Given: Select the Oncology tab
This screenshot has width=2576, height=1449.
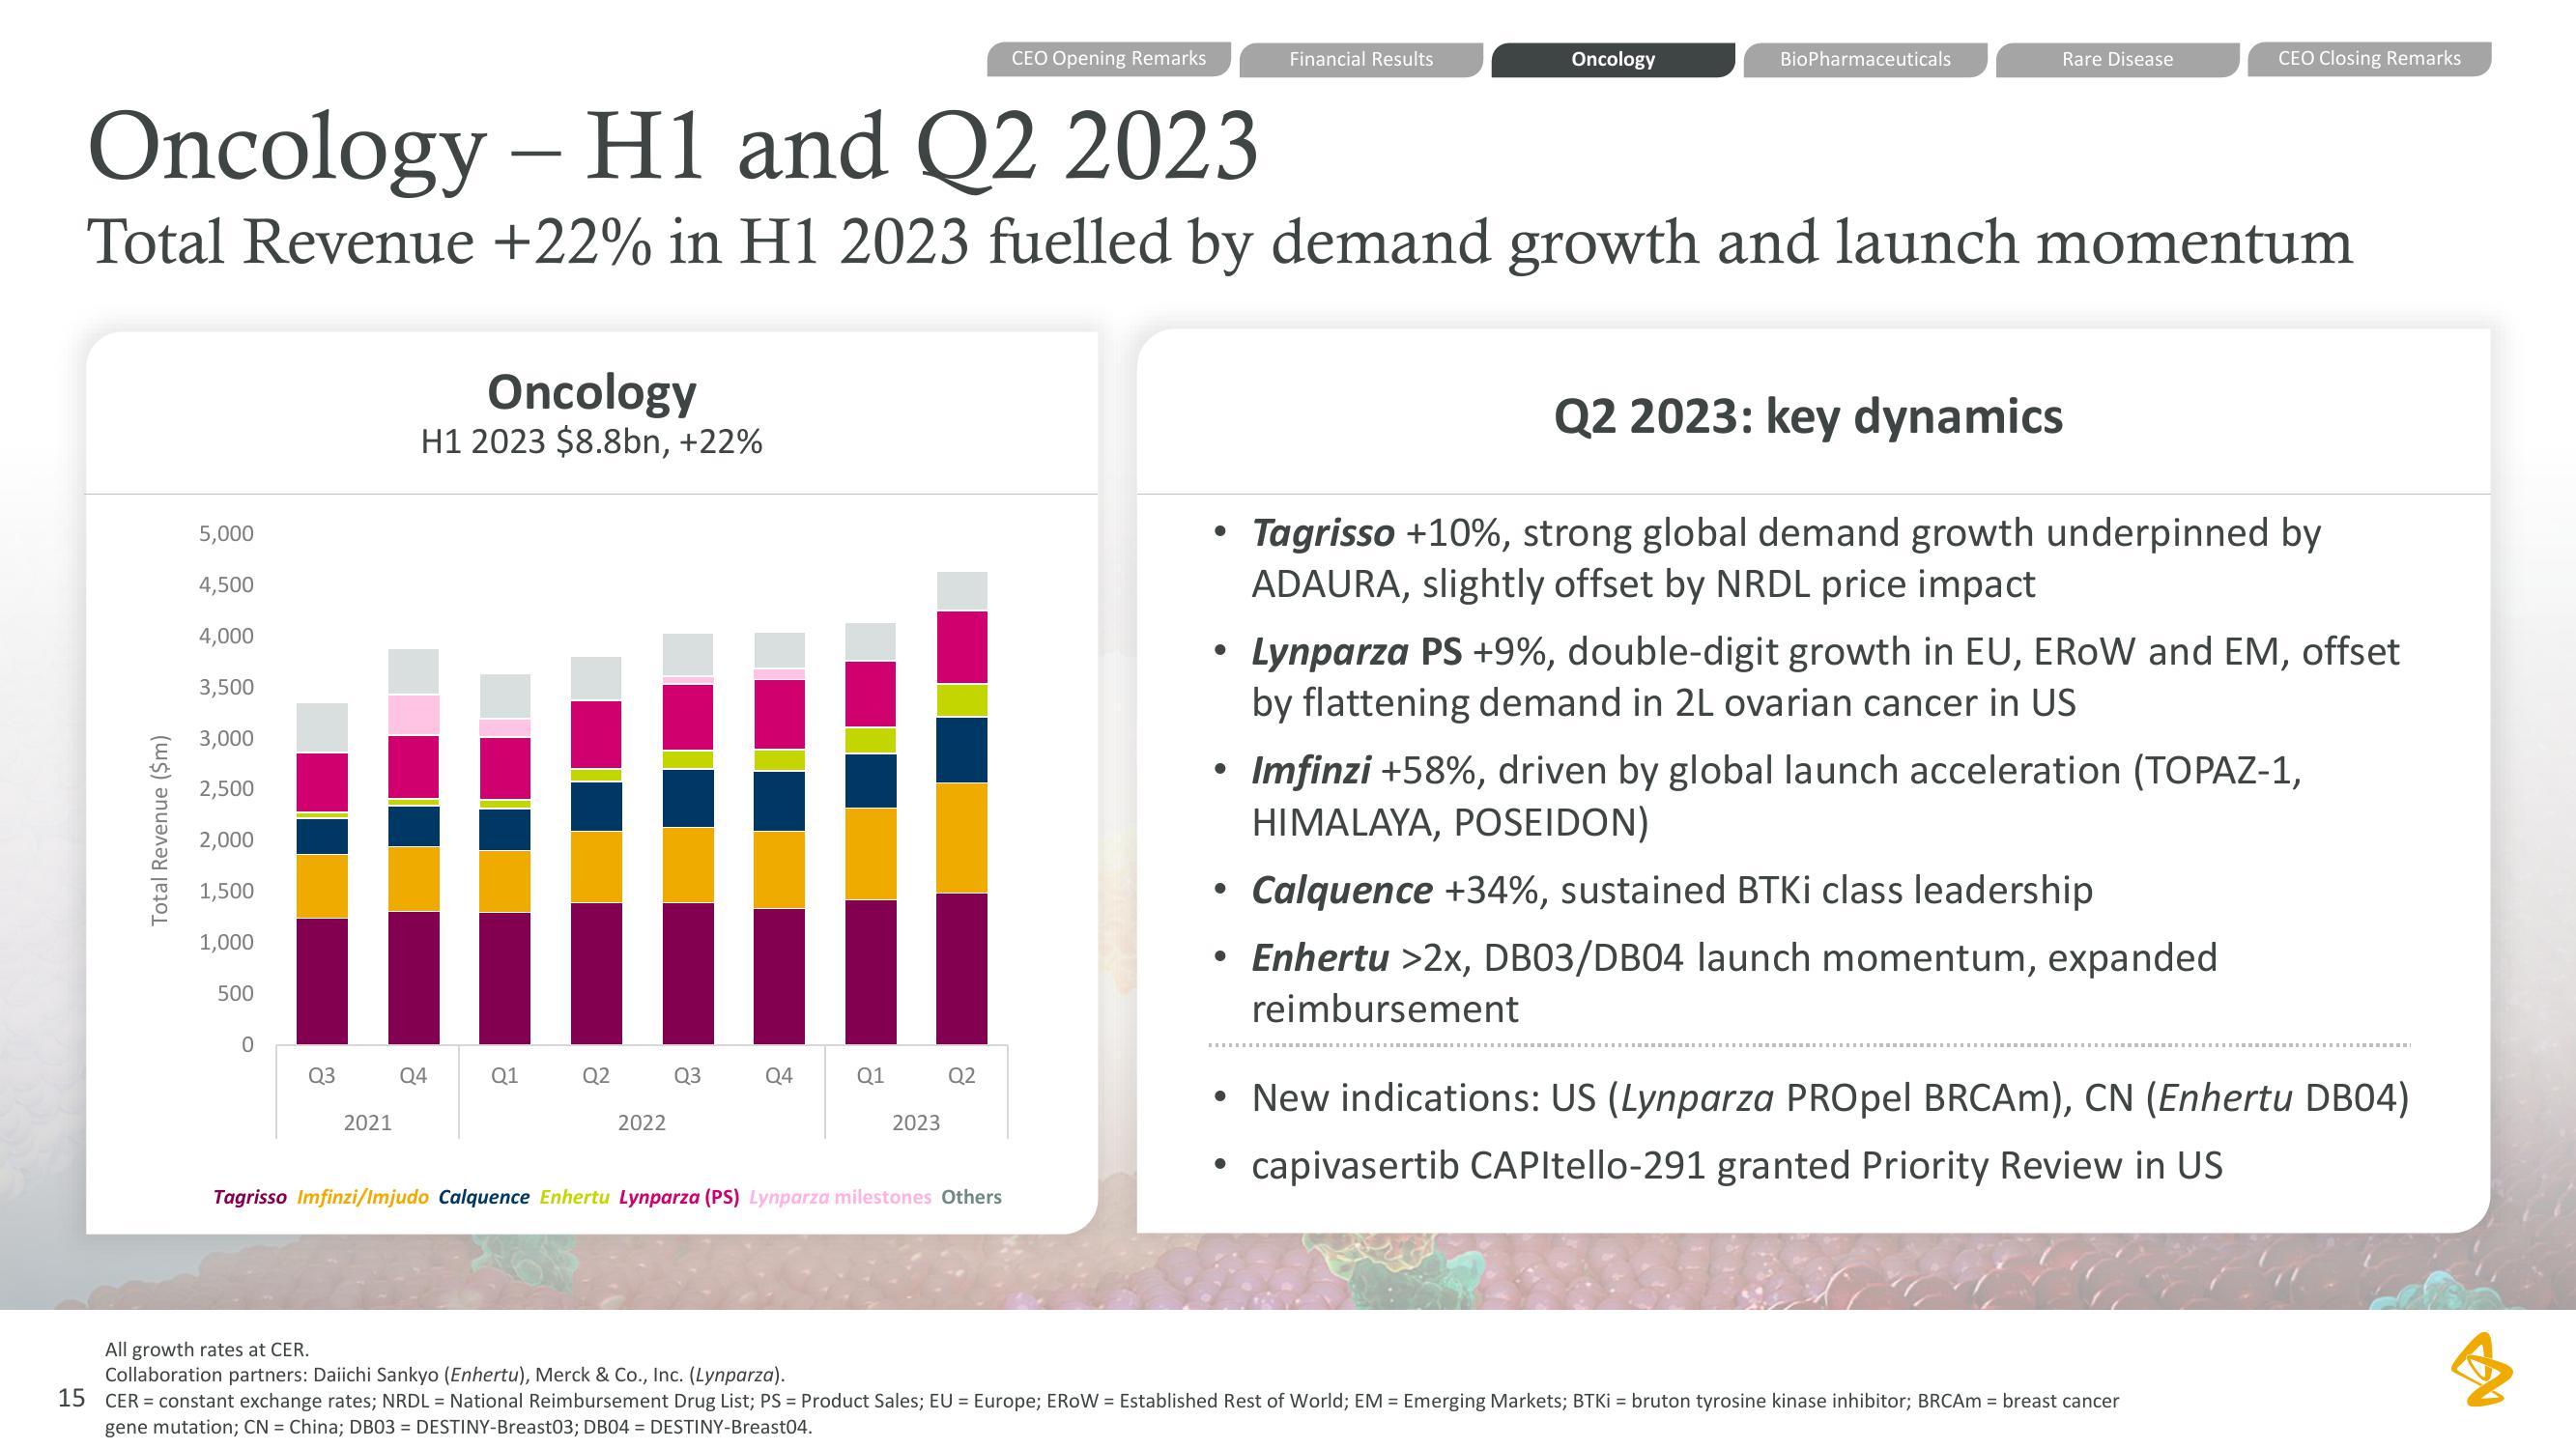Looking at the screenshot, I should [1612, 59].
